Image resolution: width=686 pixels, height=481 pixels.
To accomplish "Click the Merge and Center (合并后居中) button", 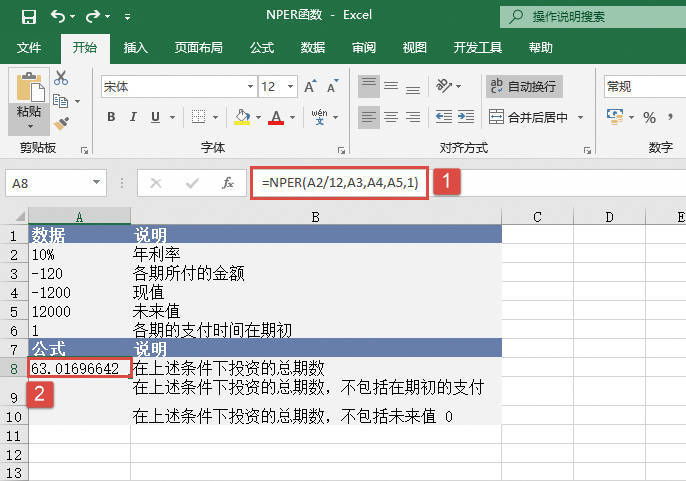I will tap(537, 118).
